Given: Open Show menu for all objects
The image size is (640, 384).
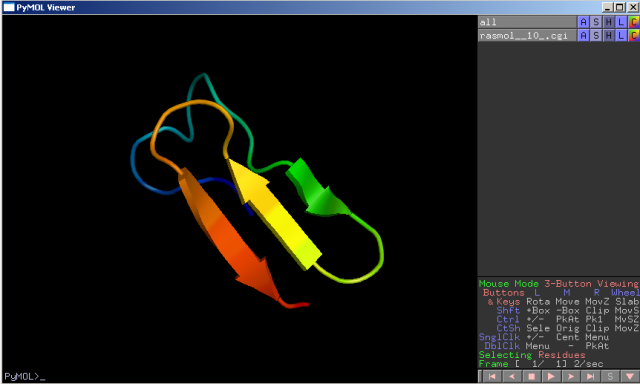Looking at the screenshot, I should (596, 22).
